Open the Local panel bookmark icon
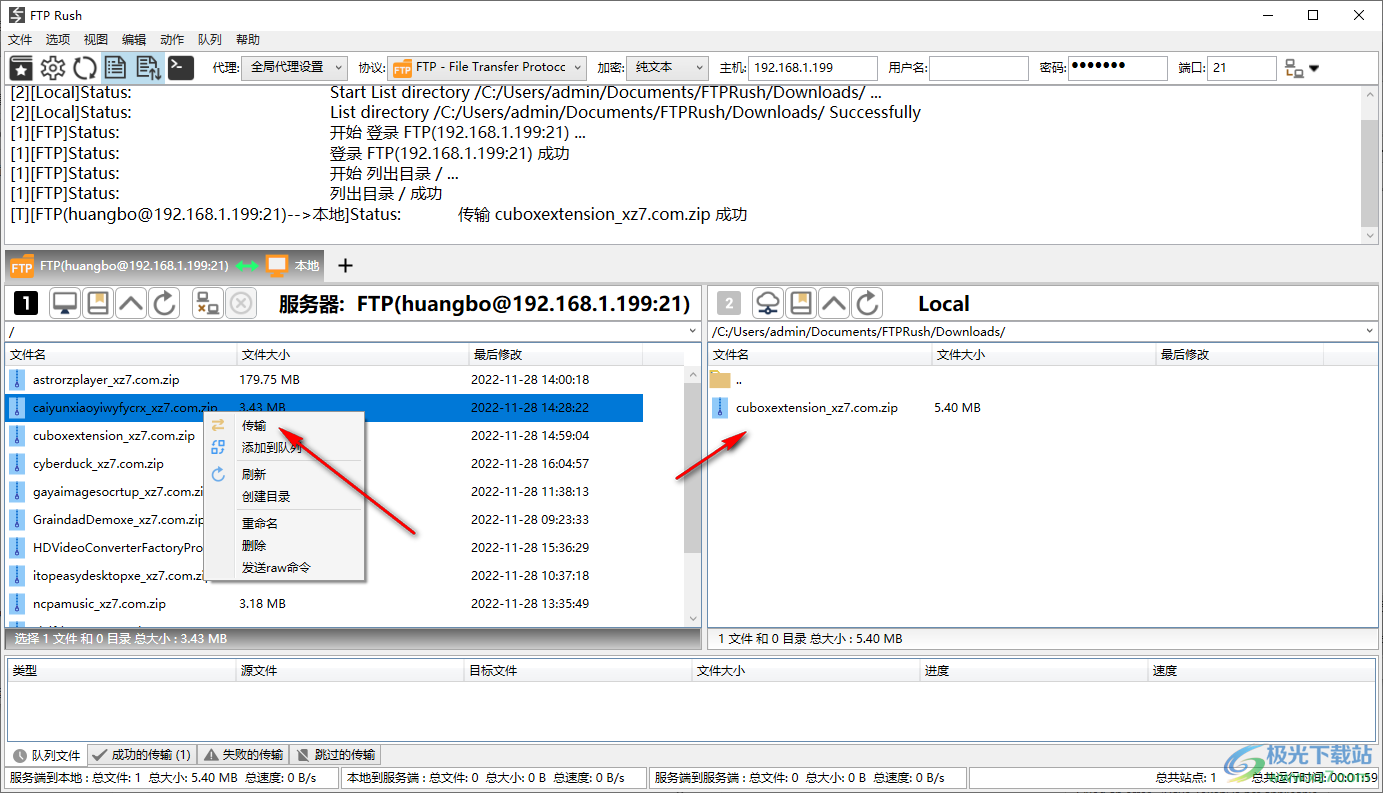1383x793 pixels. click(x=801, y=303)
